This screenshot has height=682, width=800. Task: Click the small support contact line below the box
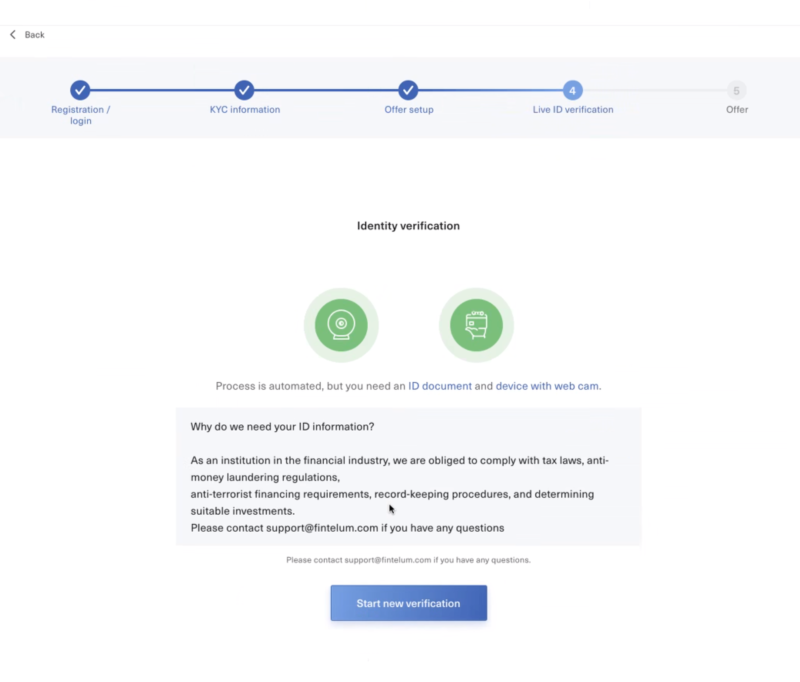[408, 560]
